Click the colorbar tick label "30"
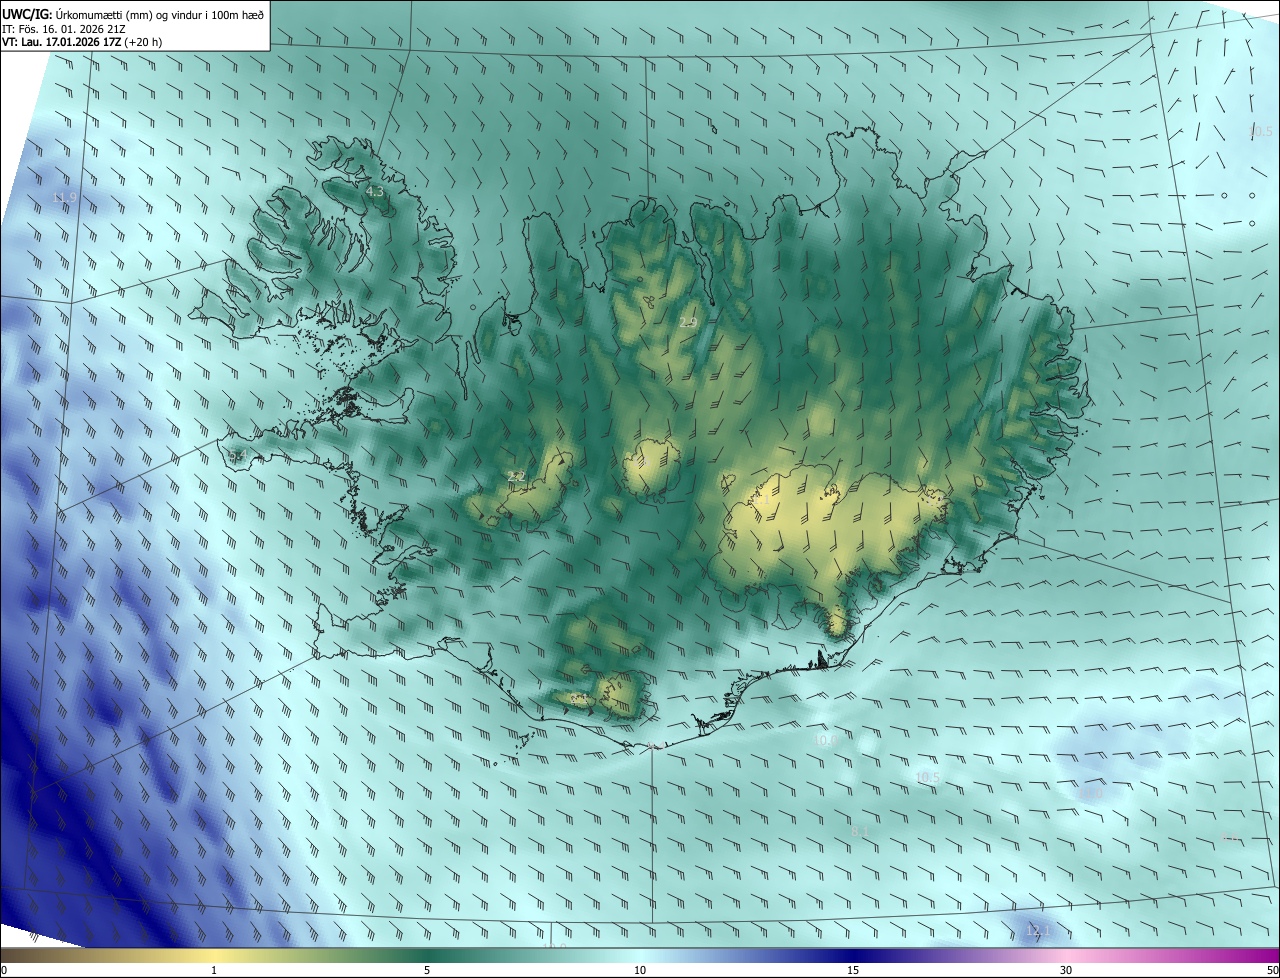Image resolution: width=1280 pixels, height=978 pixels. (1066, 970)
